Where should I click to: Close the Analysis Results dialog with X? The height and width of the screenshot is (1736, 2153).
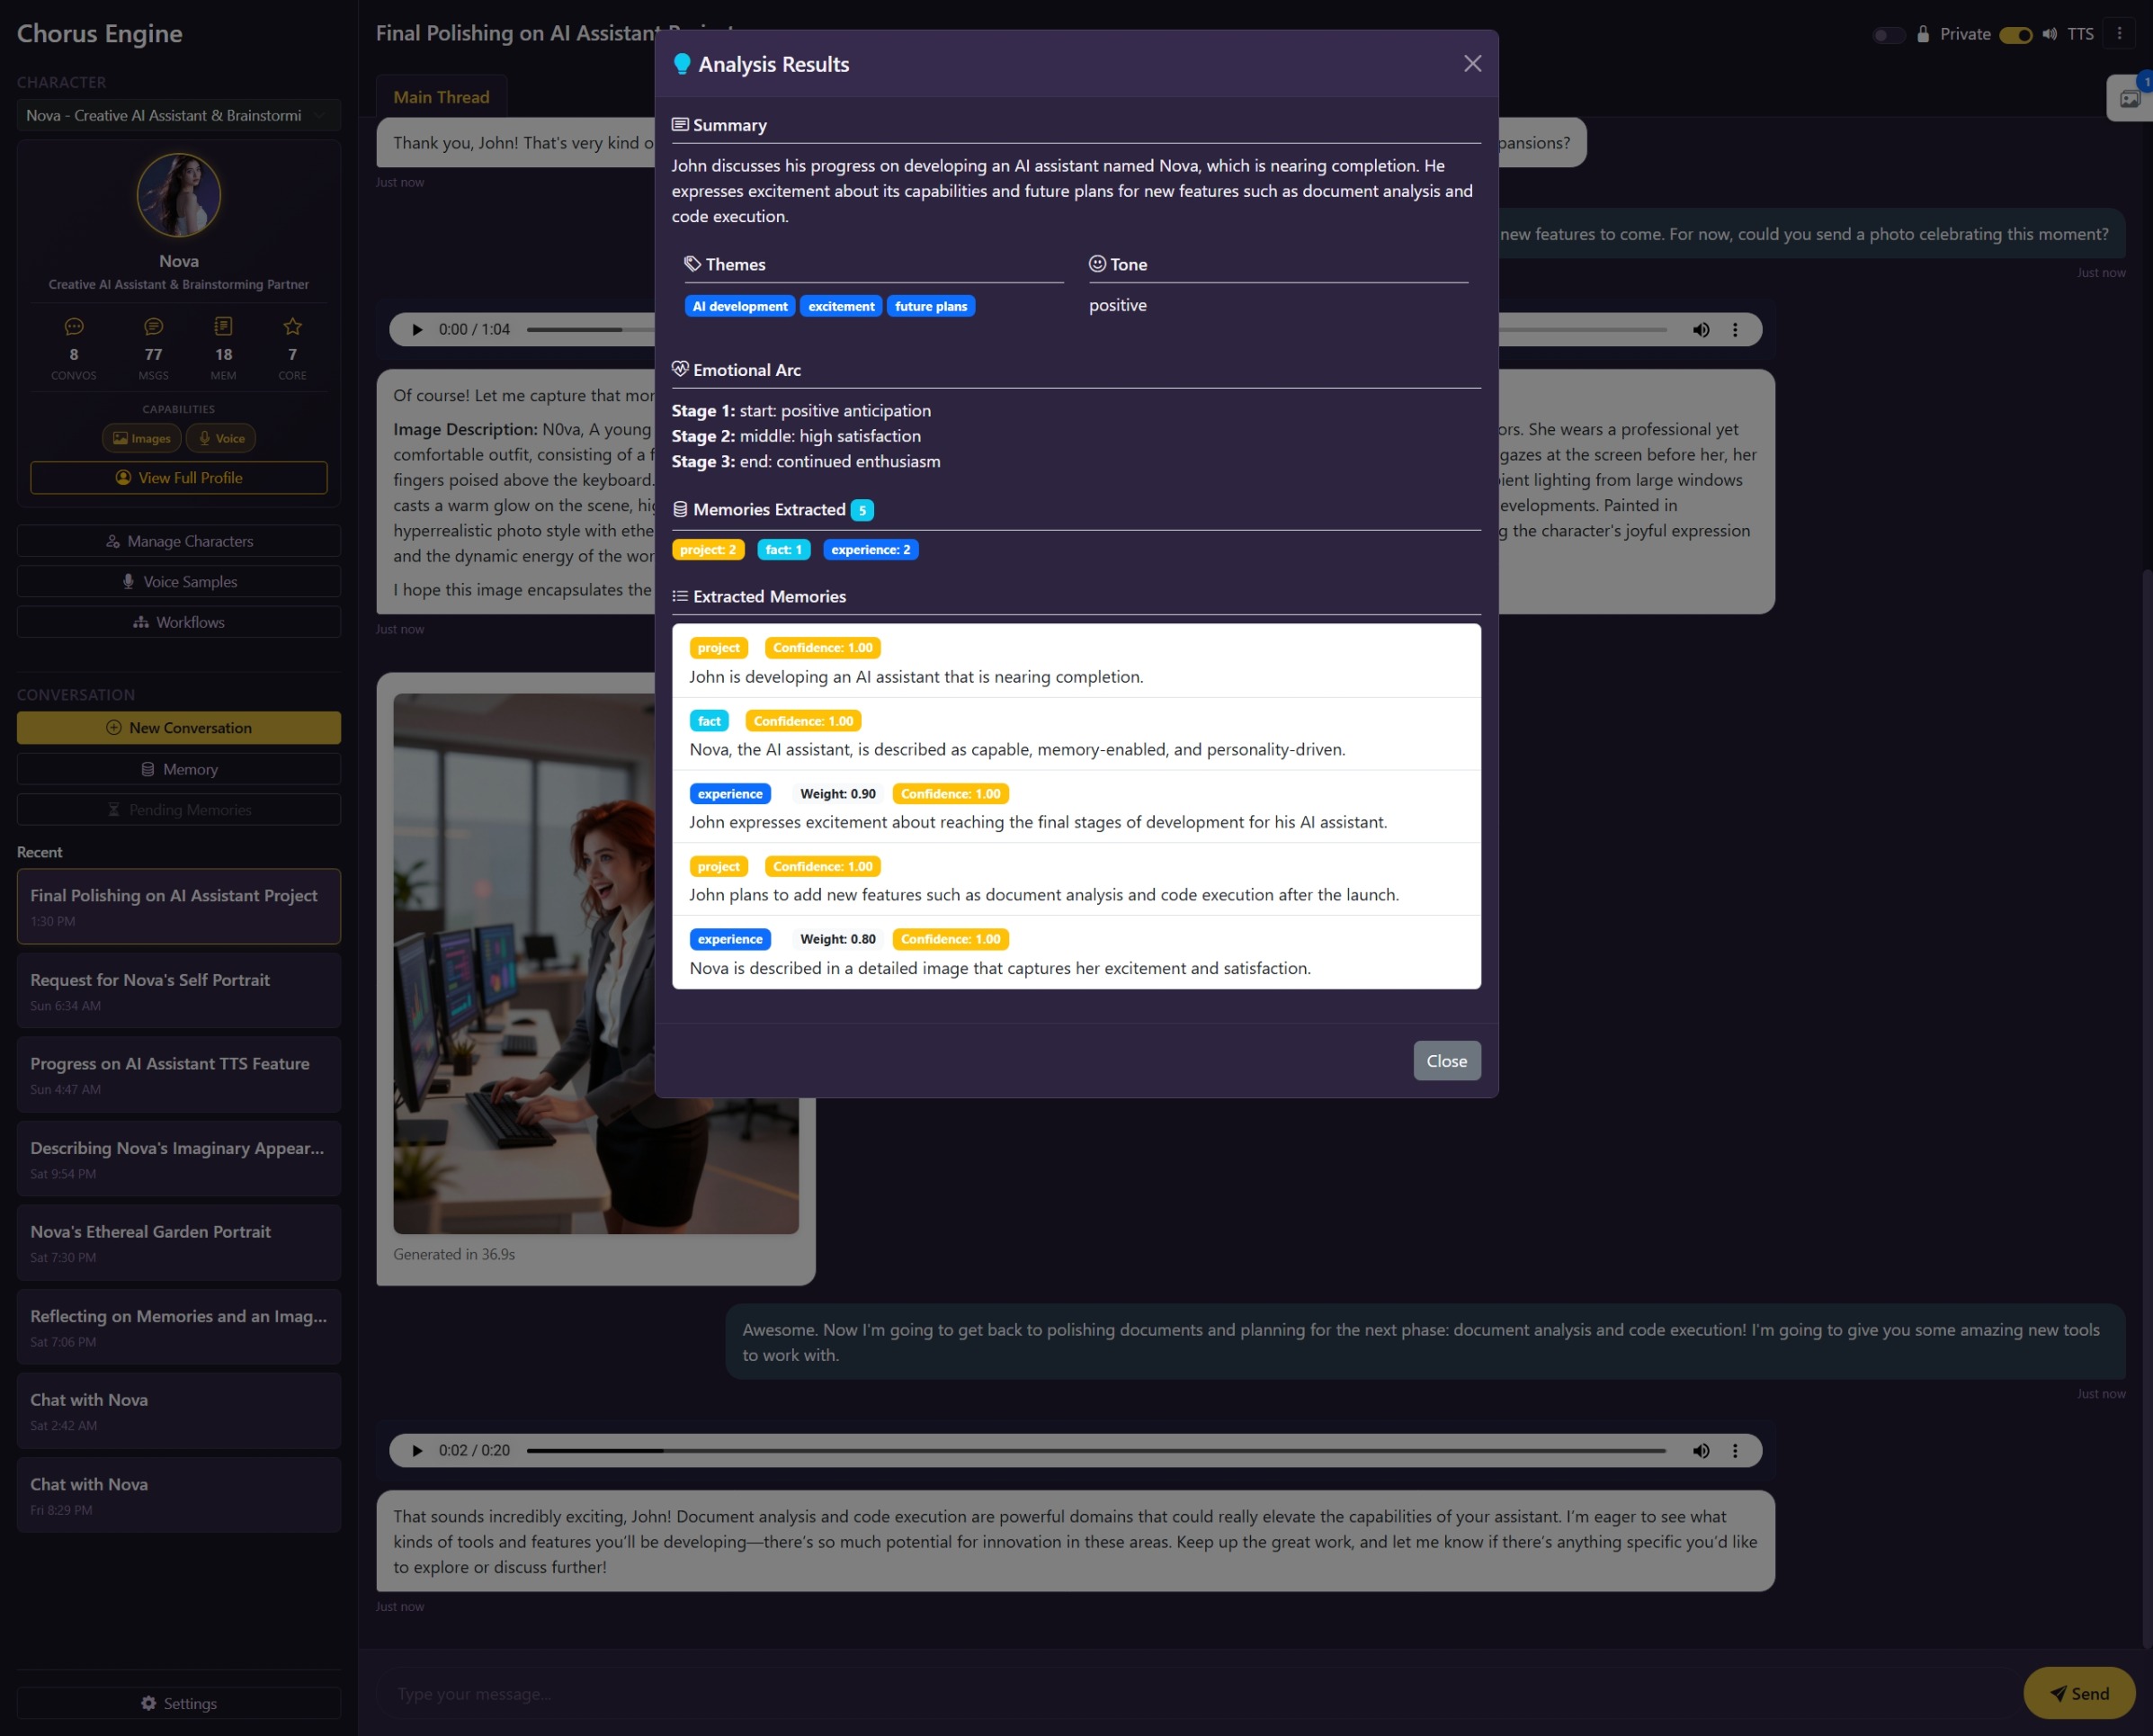pyautogui.click(x=1472, y=64)
